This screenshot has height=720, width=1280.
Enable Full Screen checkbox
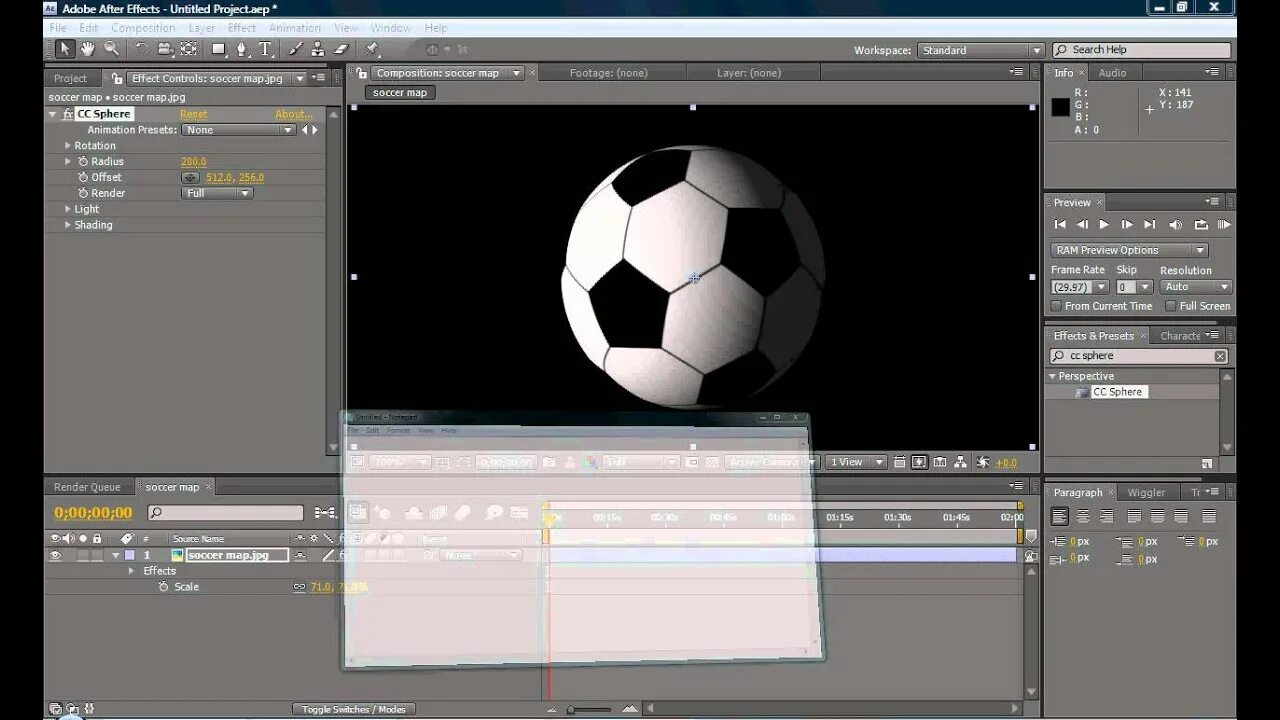(x=1171, y=306)
